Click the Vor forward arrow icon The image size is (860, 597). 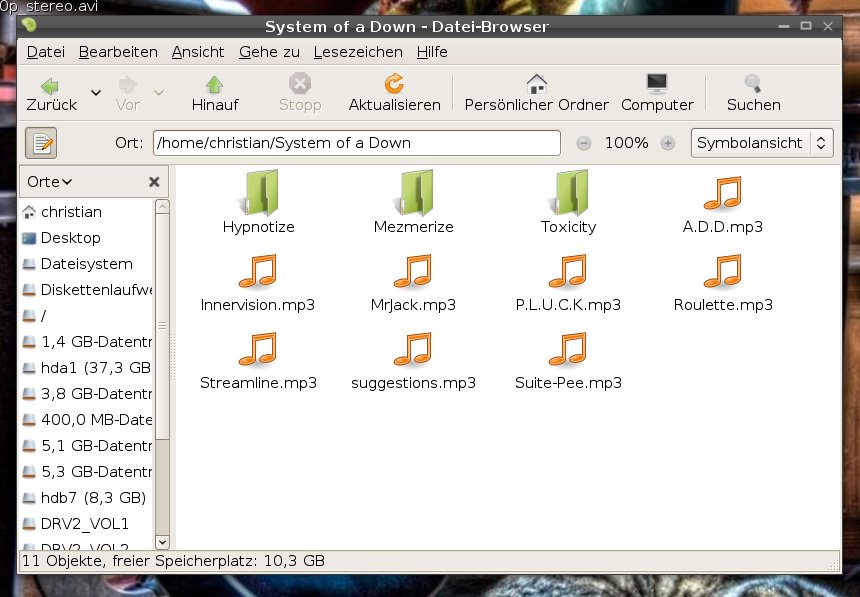tap(127, 85)
